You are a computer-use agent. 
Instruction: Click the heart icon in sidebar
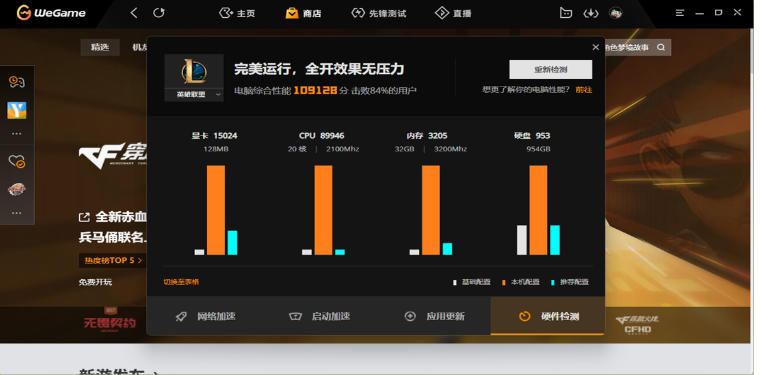[x=17, y=161]
